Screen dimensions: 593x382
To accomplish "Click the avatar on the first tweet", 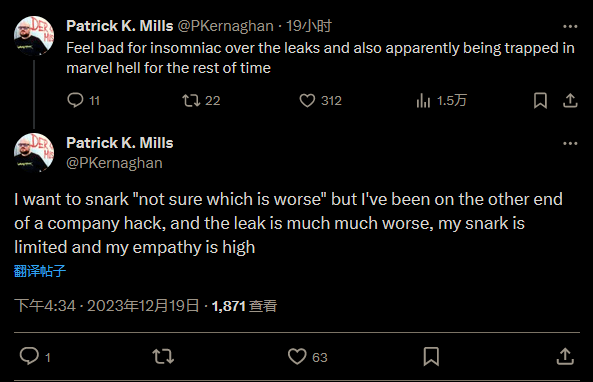I will (x=34, y=36).
